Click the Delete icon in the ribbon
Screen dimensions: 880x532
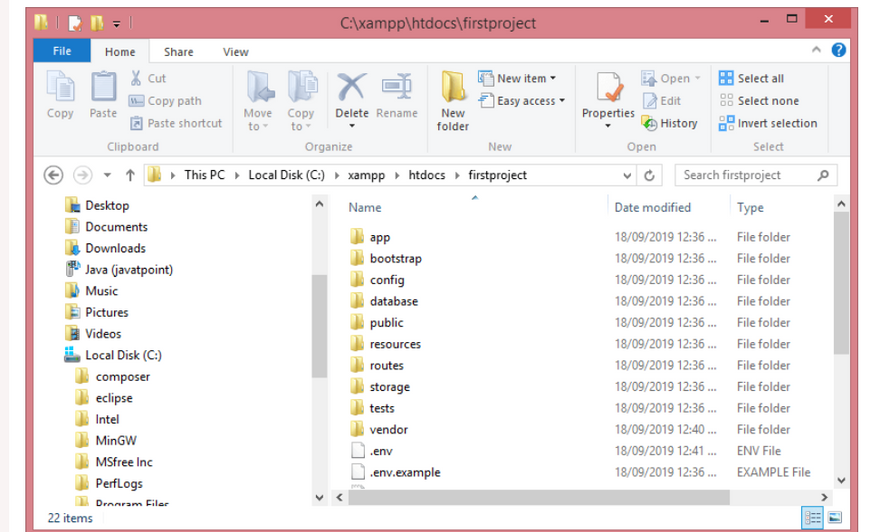(351, 90)
